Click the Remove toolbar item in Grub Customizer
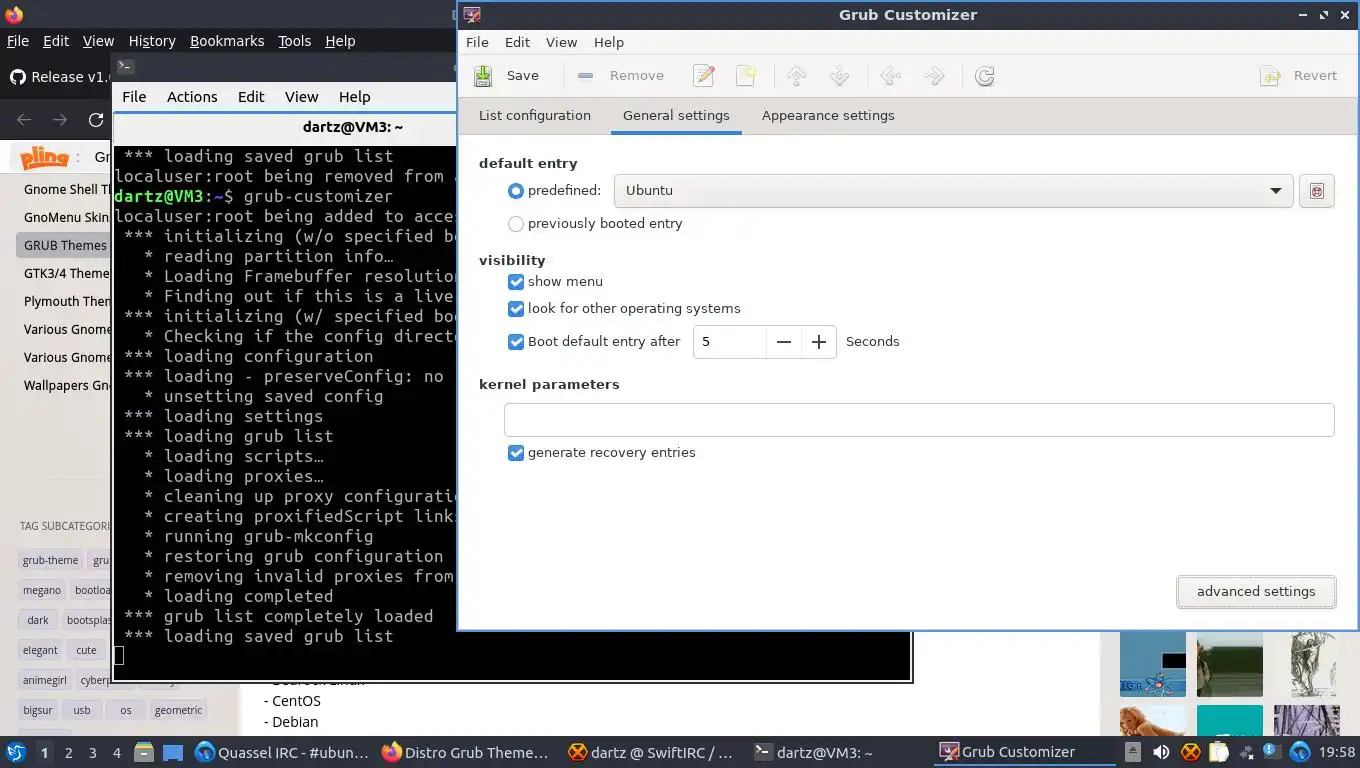 tap(621, 76)
